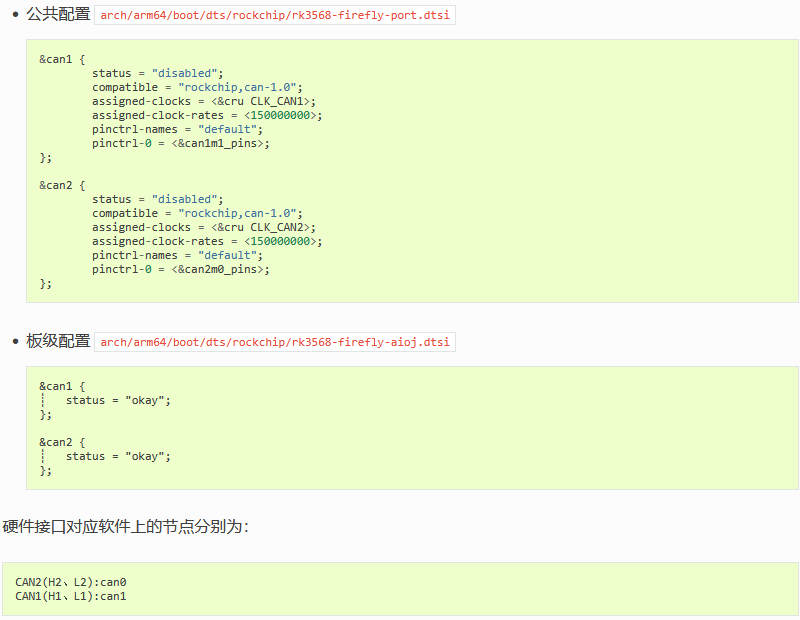
Task: Click status = "disabled" in the &can1 node
Action: click(158, 73)
